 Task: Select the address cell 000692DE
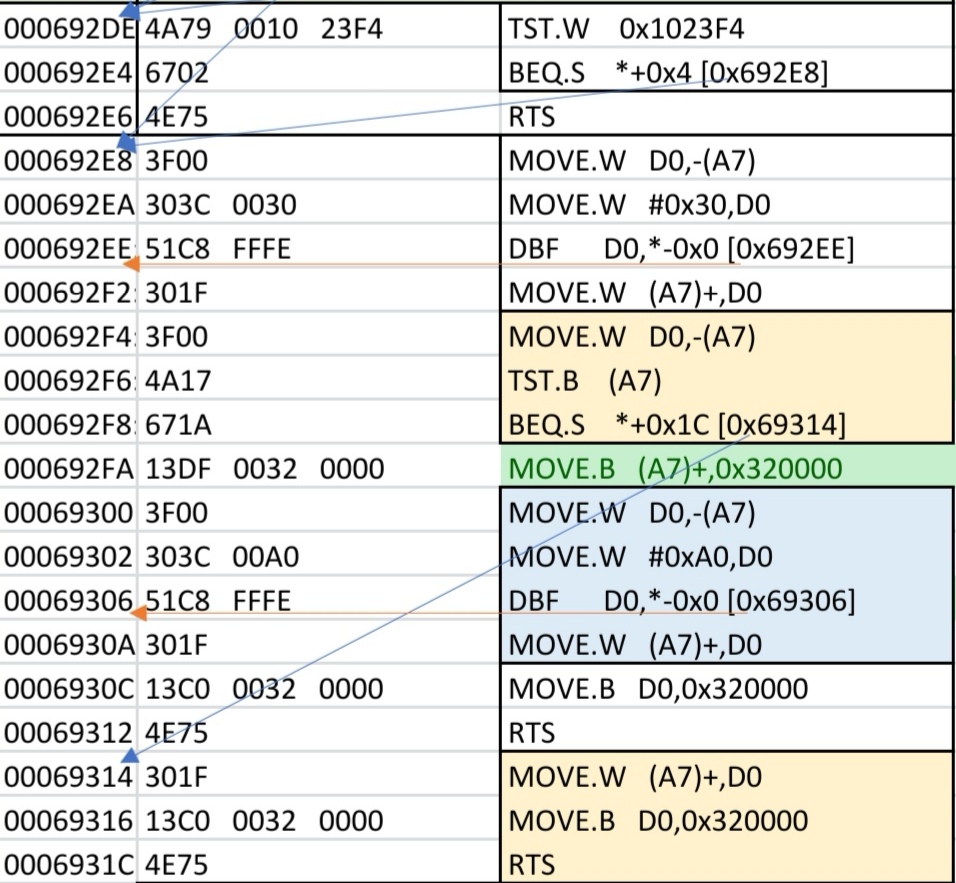68,29
